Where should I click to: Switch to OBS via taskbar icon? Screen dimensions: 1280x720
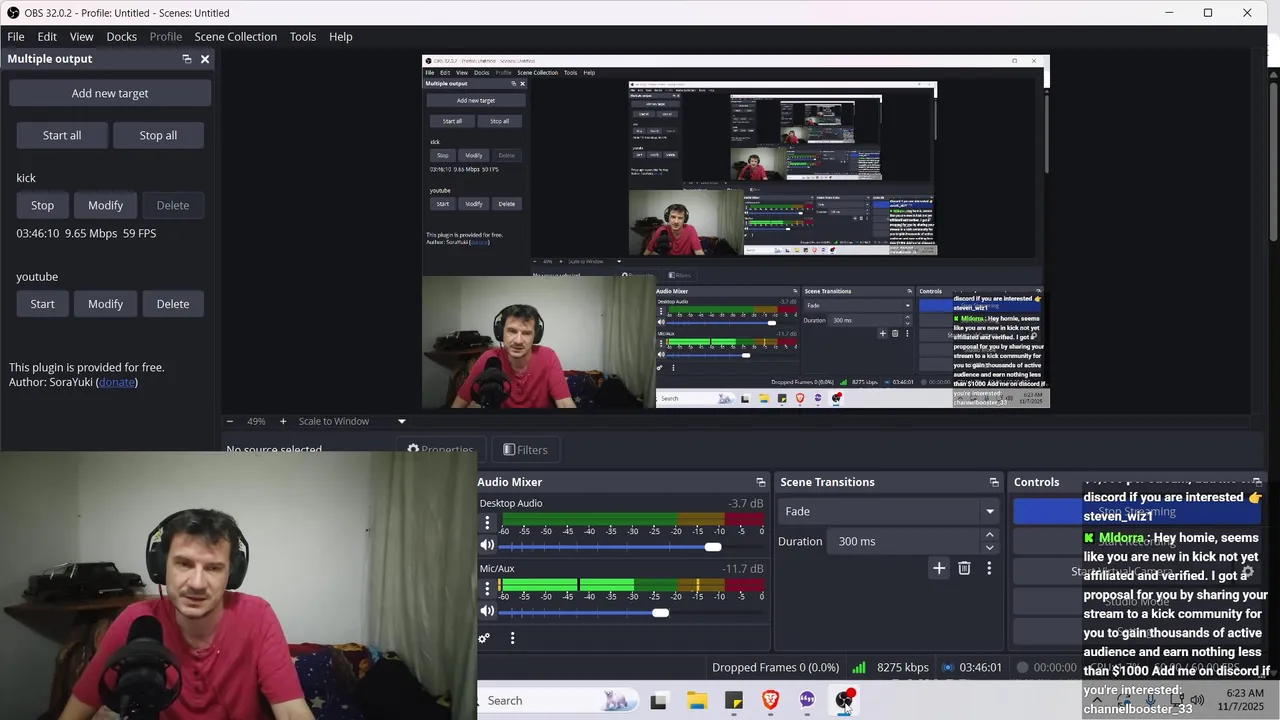(x=844, y=701)
